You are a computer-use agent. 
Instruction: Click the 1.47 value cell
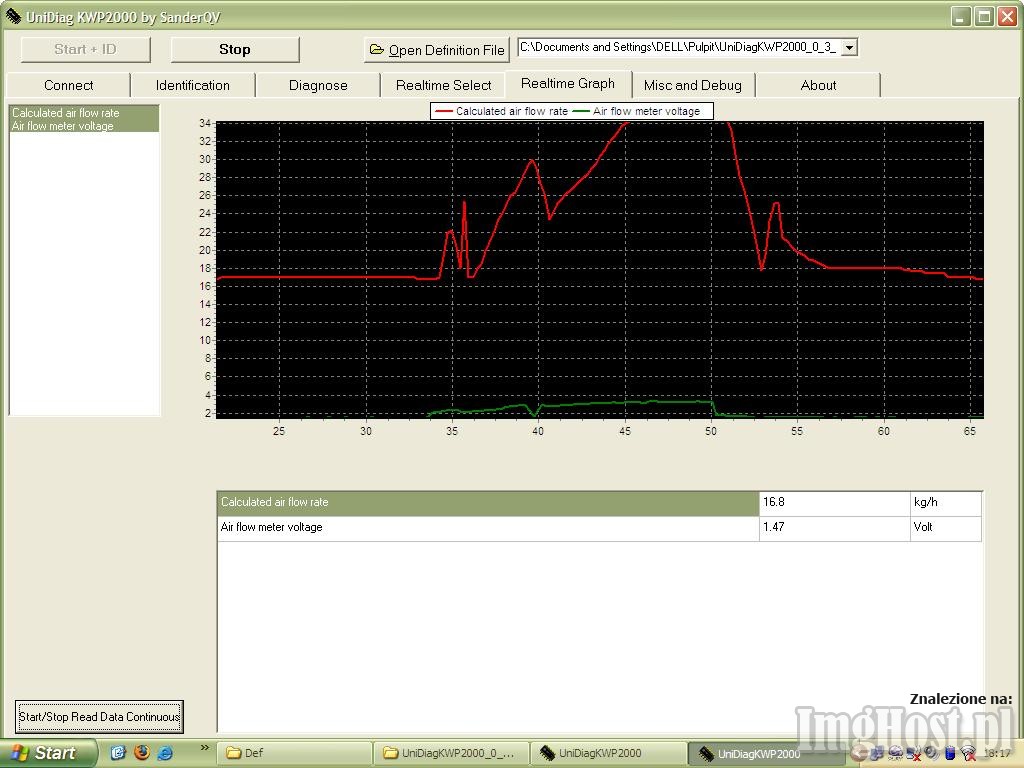[x=835, y=528]
